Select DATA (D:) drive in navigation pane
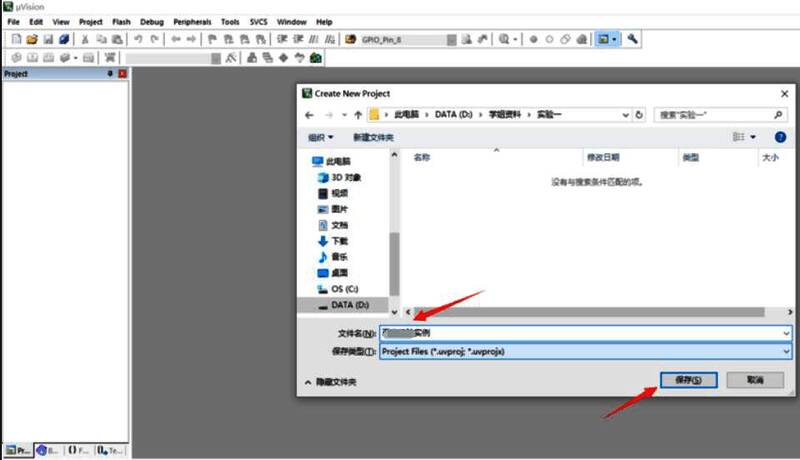The width and height of the screenshot is (800, 460). pos(349,304)
